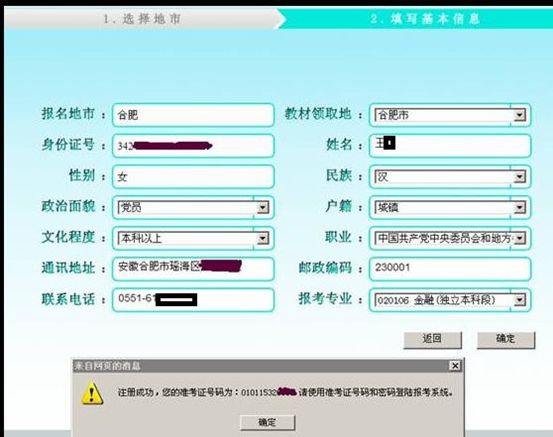Open the 政治面貌 dropdown showing 党员
Screen dimensions: 553x437
click(262, 207)
